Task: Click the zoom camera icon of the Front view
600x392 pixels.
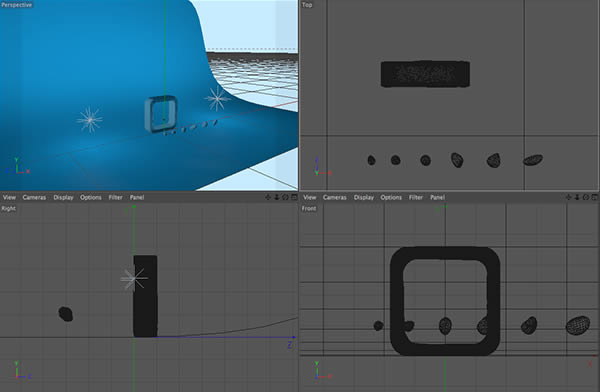Action: point(577,197)
